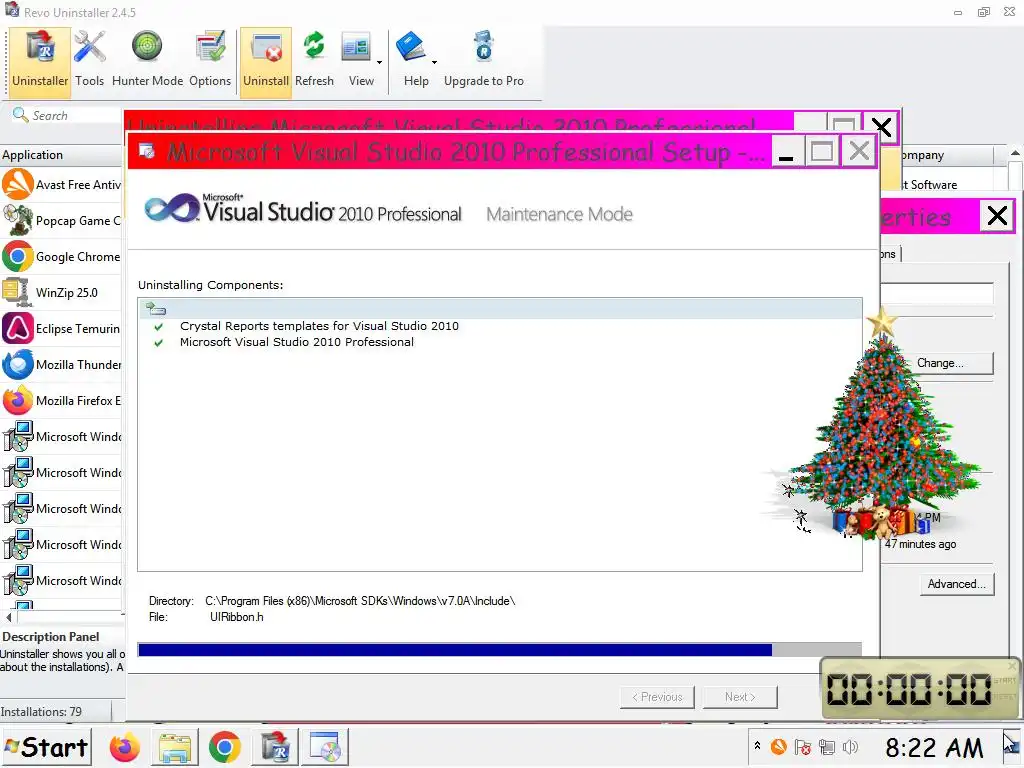
Task: Close the Properties dialog with X
Action: pos(997,216)
